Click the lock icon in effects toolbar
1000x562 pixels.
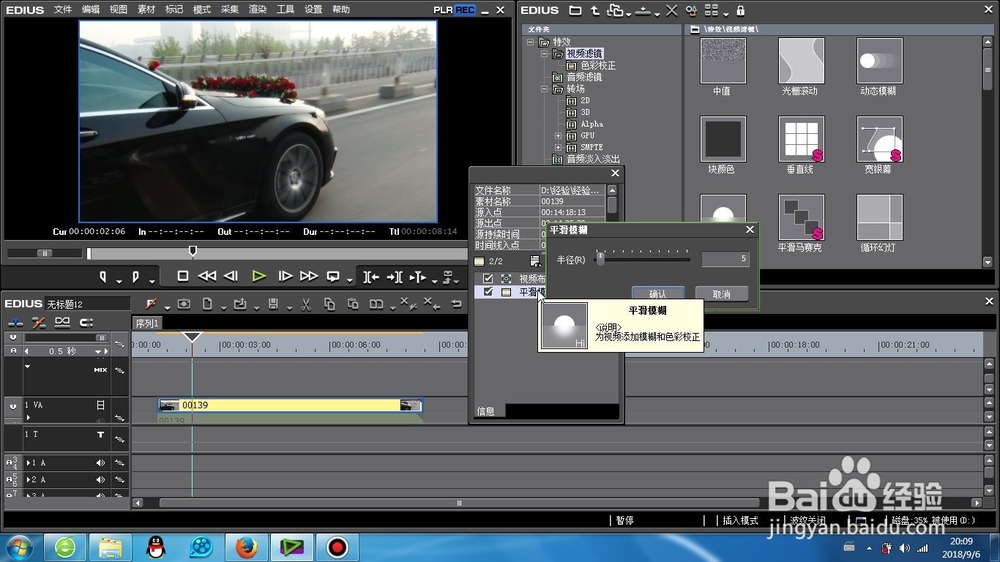click(740, 10)
